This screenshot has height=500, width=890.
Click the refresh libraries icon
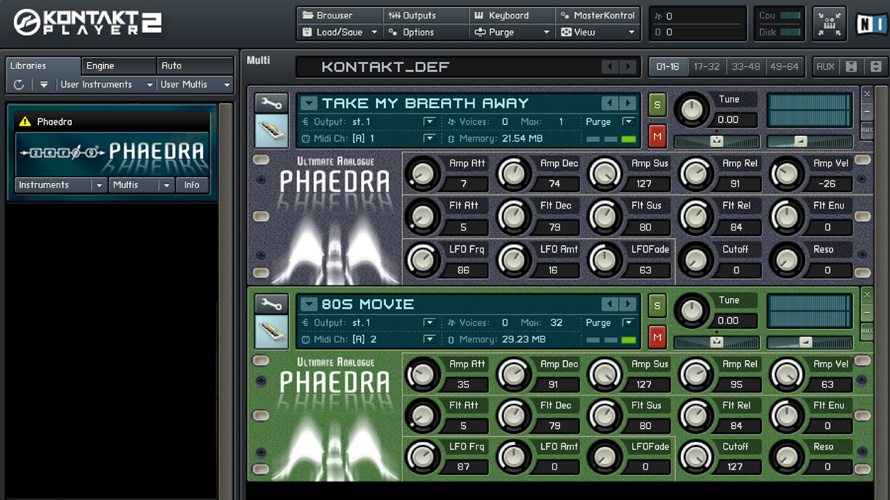tap(19, 85)
